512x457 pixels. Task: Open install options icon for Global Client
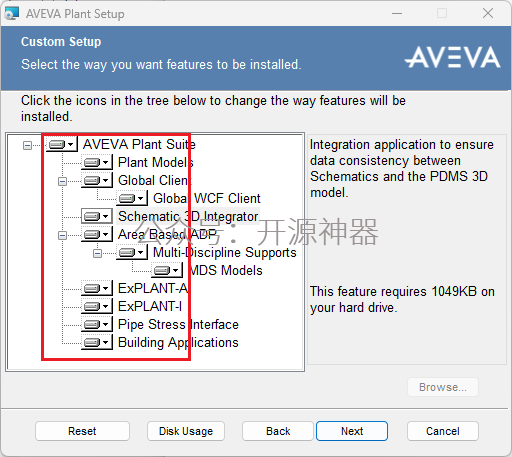click(97, 180)
